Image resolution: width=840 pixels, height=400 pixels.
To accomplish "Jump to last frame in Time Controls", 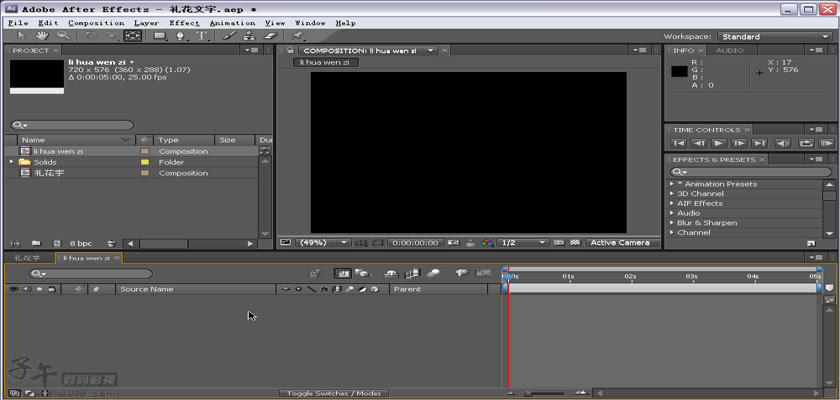I will pos(759,144).
